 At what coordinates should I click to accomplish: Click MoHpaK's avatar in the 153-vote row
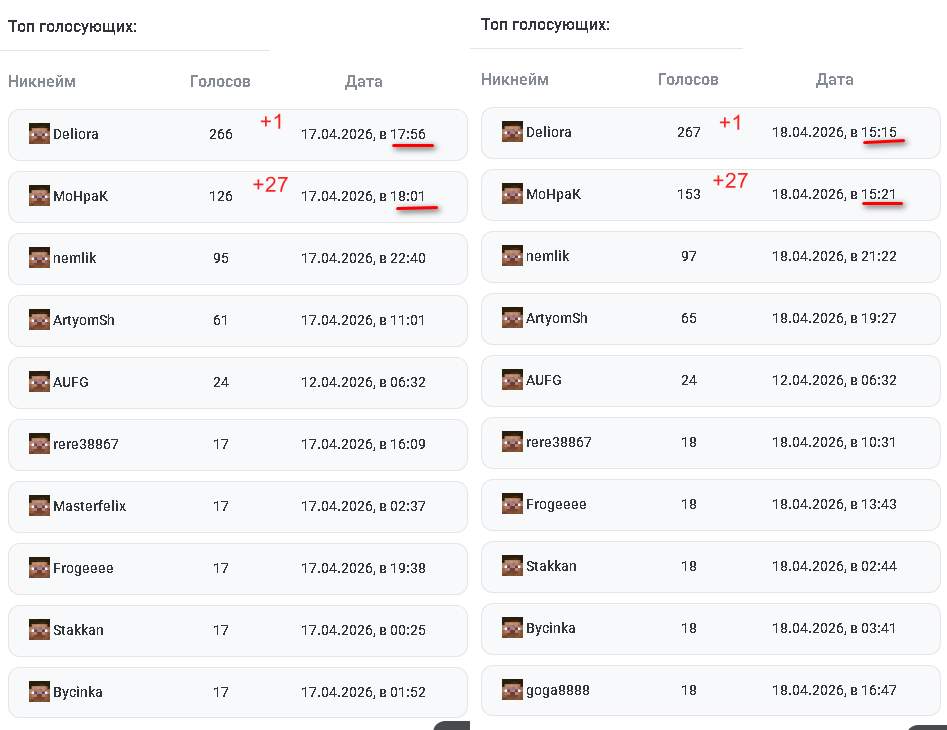(x=512, y=194)
